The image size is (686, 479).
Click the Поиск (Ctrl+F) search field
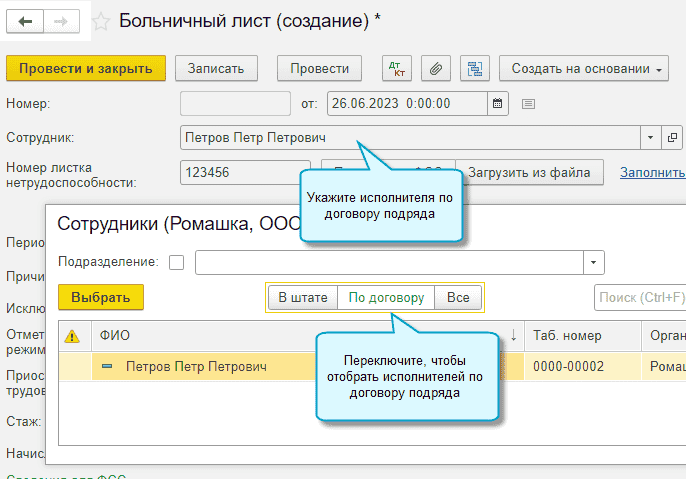pyautogui.click(x=640, y=298)
